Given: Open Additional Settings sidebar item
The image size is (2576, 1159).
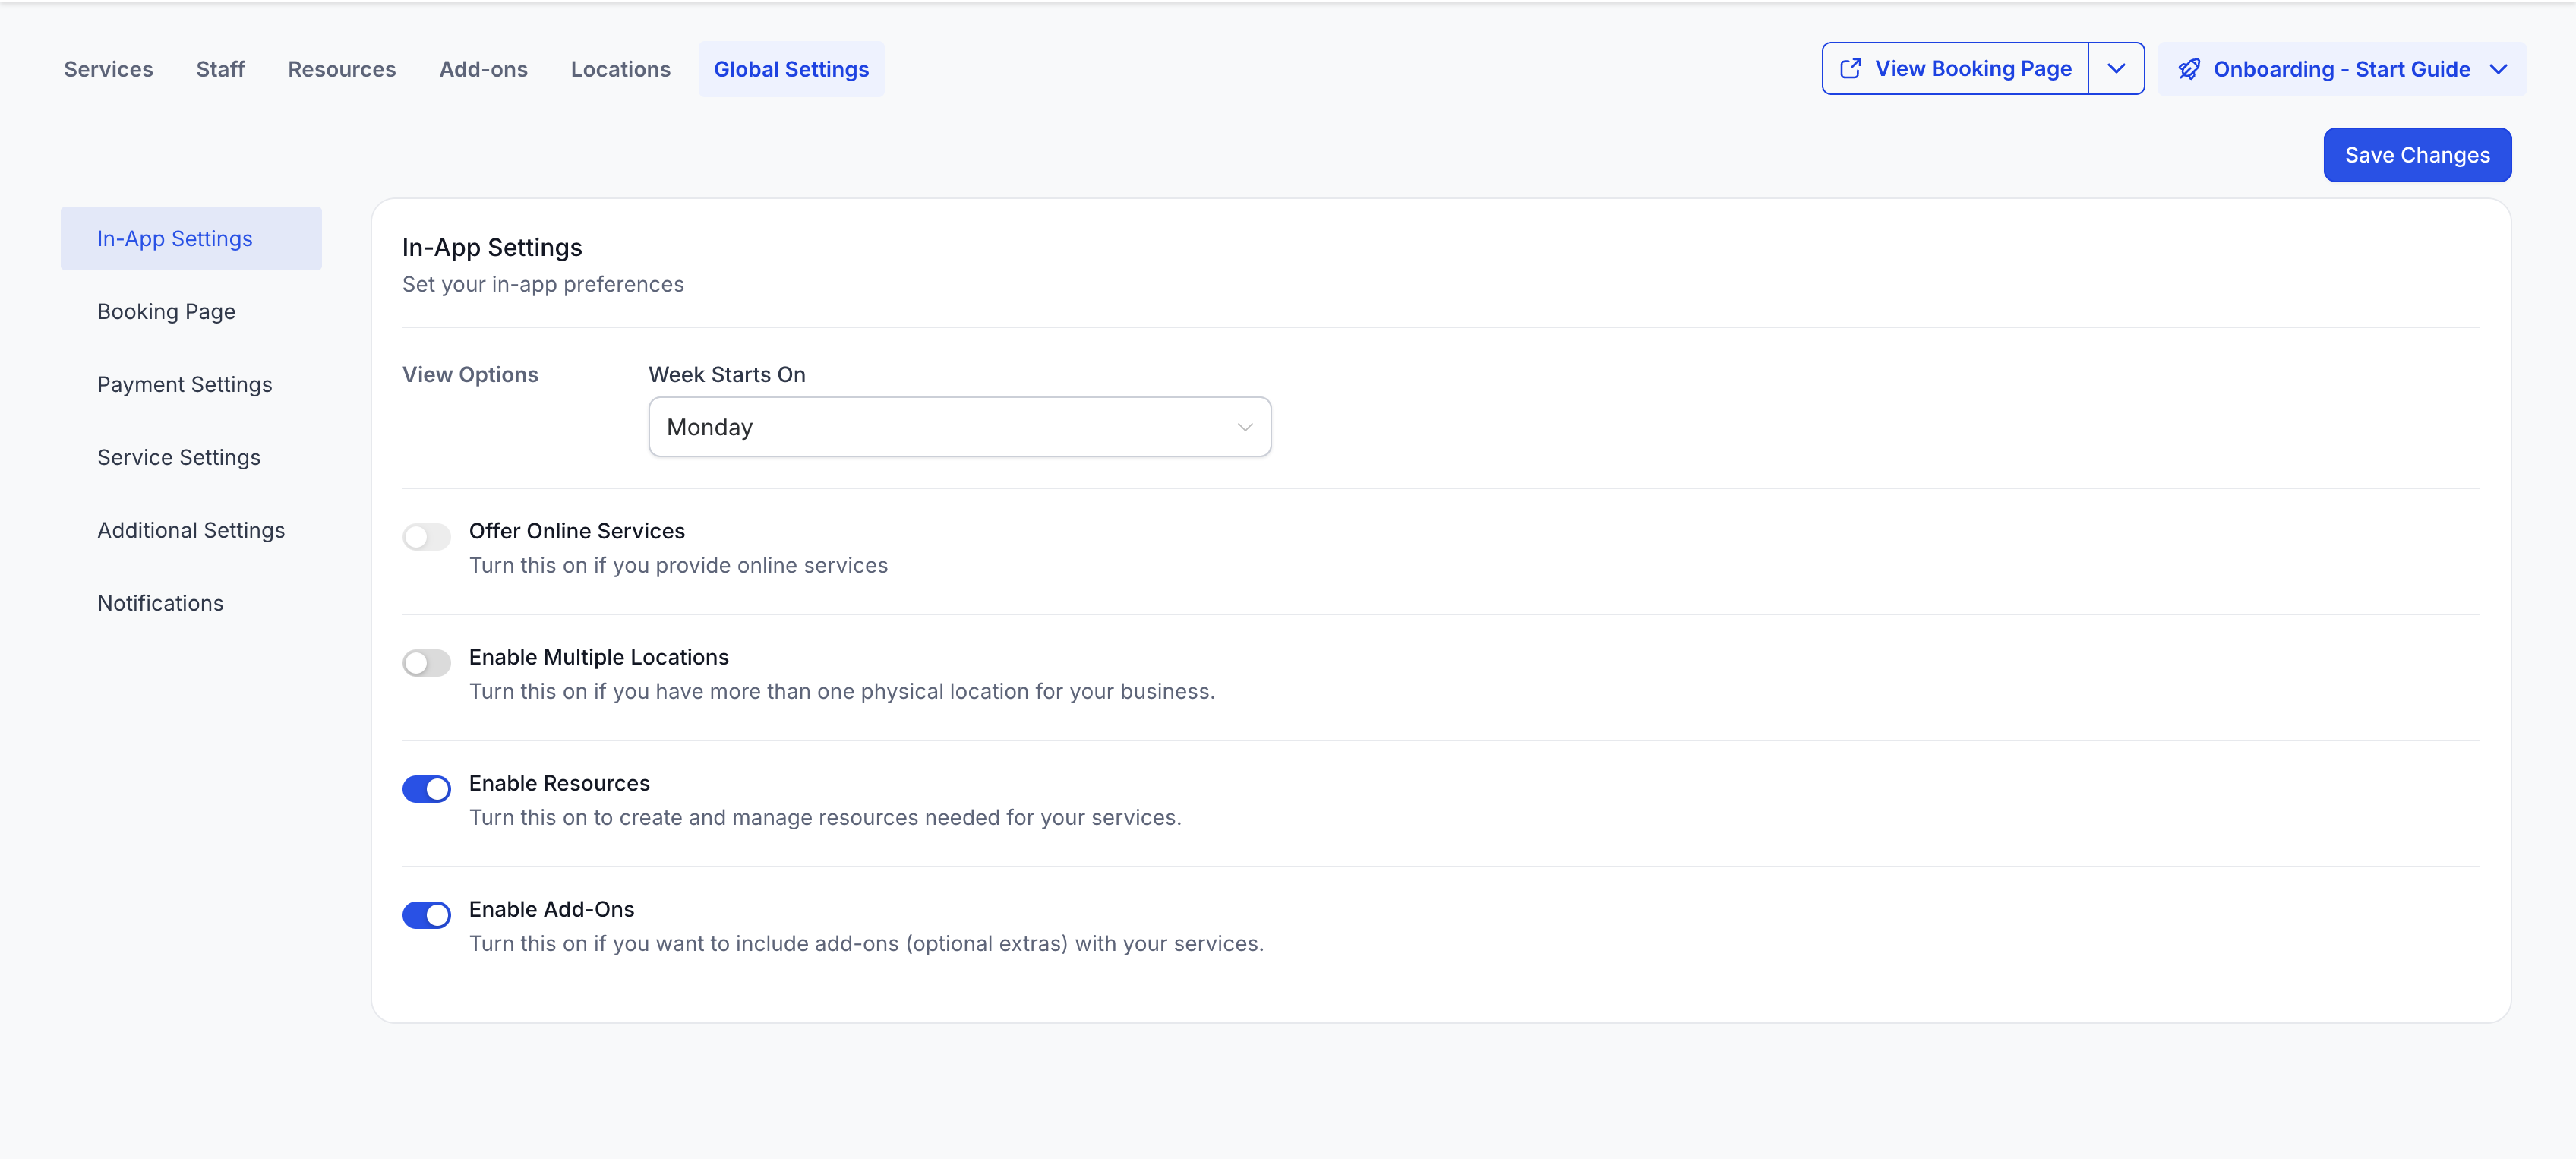Looking at the screenshot, I should pyautogui.click(x=191, y=530).
